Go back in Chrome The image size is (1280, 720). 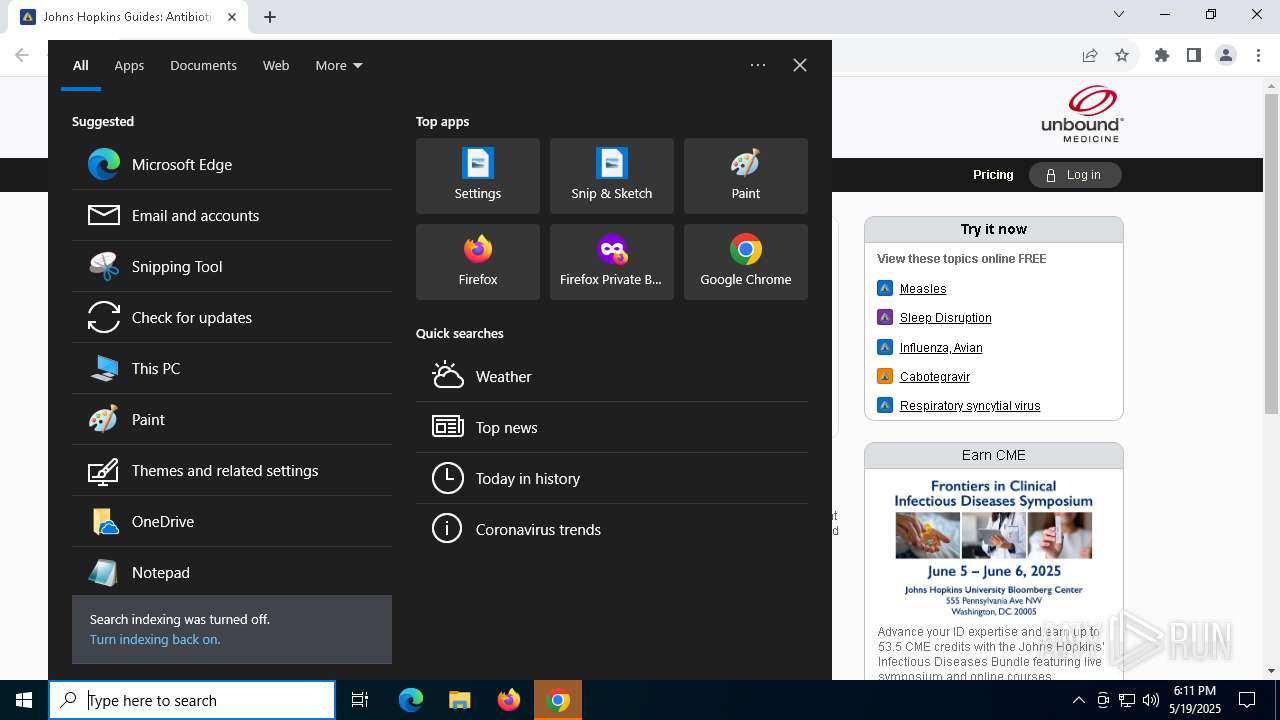point(22,55)
